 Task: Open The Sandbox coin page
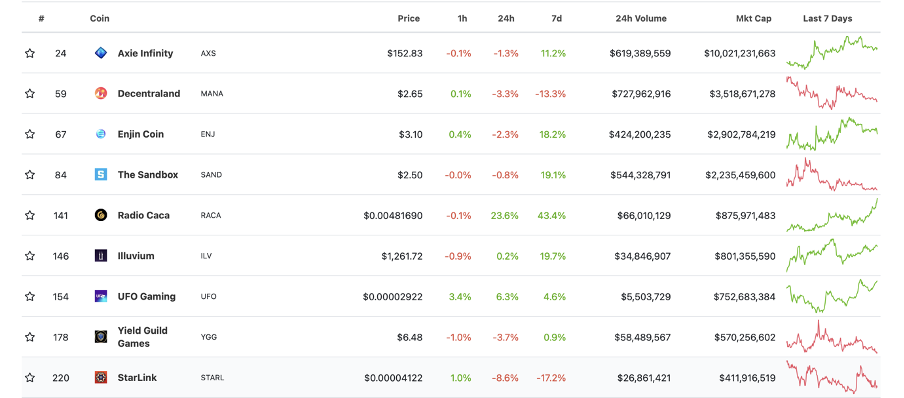coord(148,174)
